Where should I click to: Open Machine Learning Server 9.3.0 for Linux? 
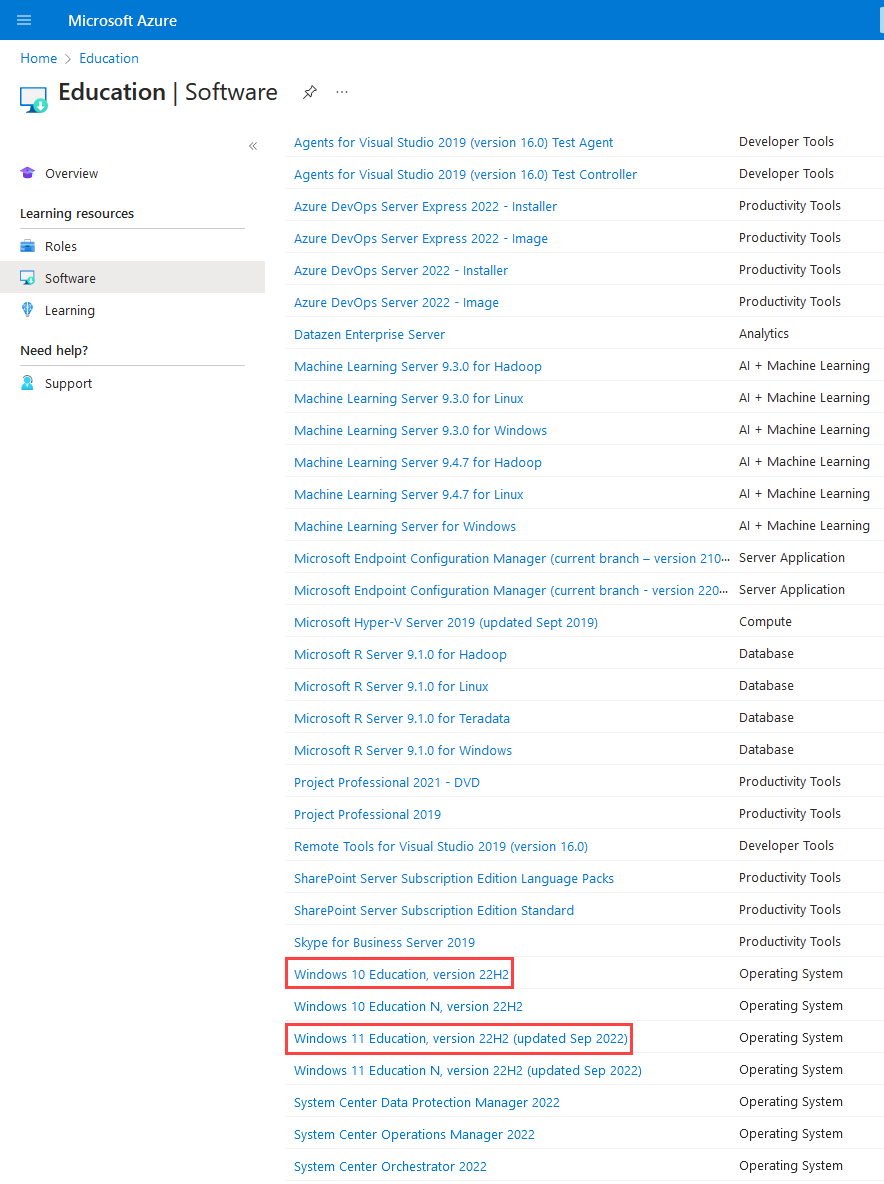pos(408,398)
